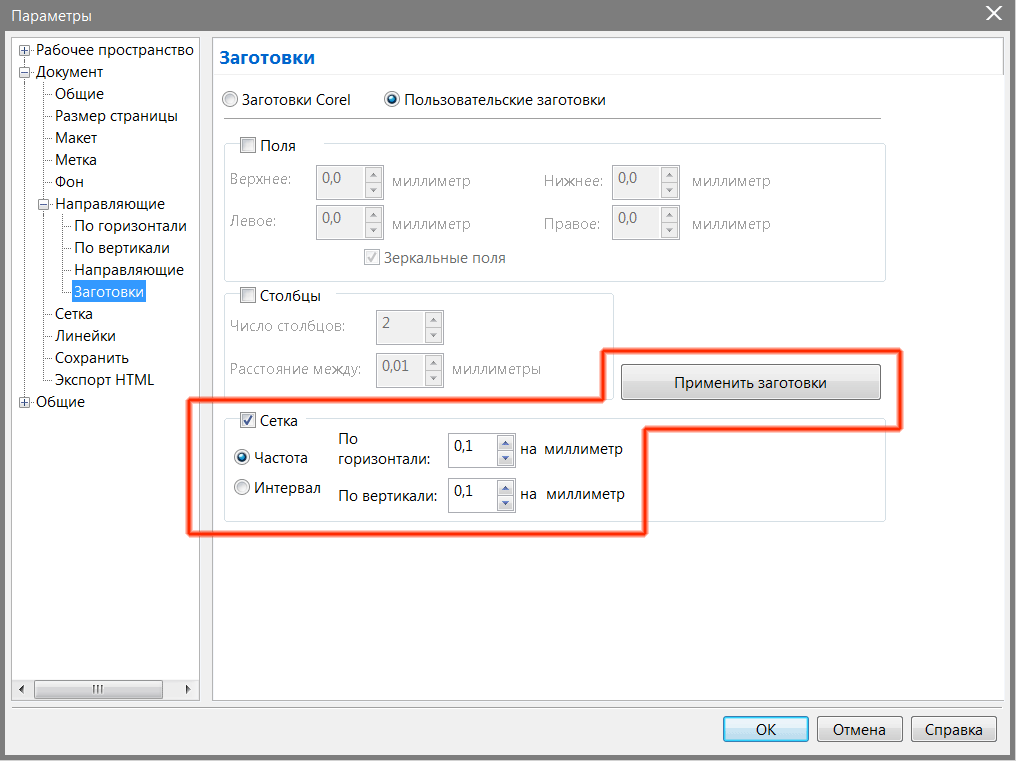Select Сетка in the left tree
The height and width of the screenshot is (761, 1016).
tap(73, 314)
